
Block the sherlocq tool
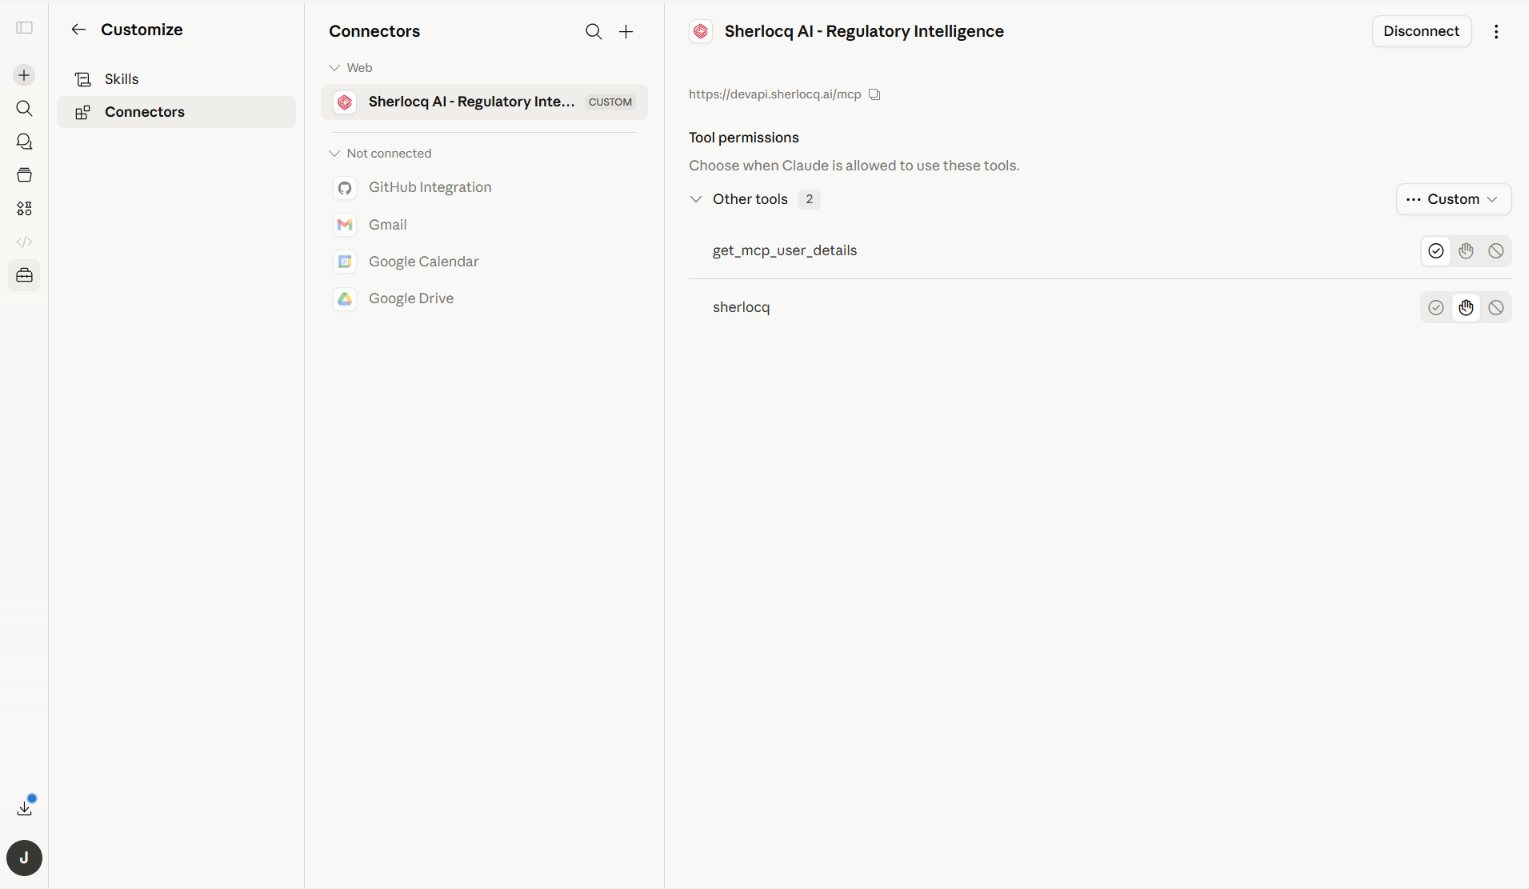point(1496,308)
